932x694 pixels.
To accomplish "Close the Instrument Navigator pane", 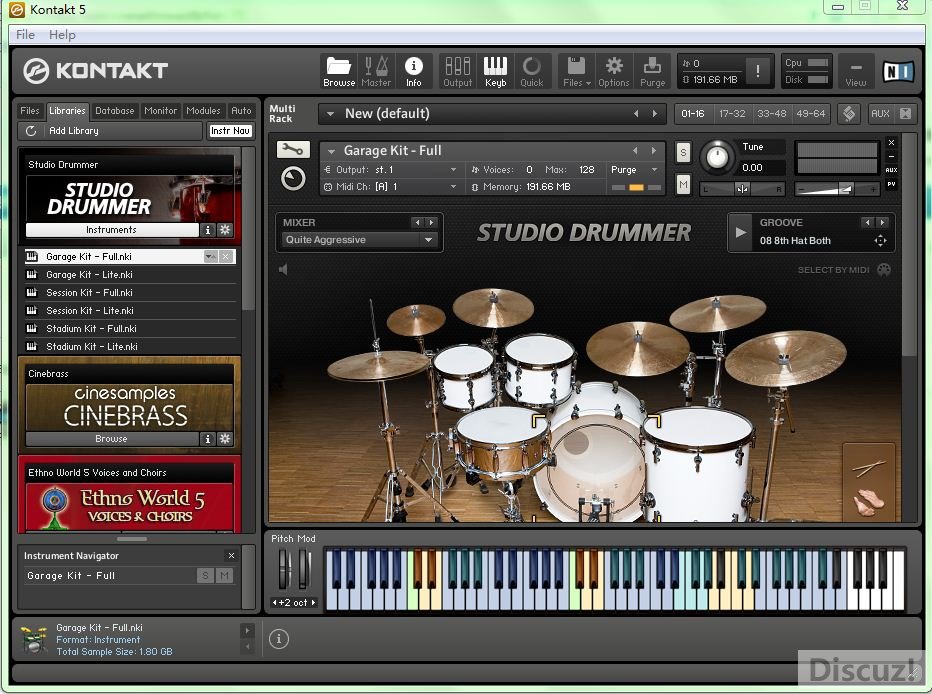I will tap(231, 556).
